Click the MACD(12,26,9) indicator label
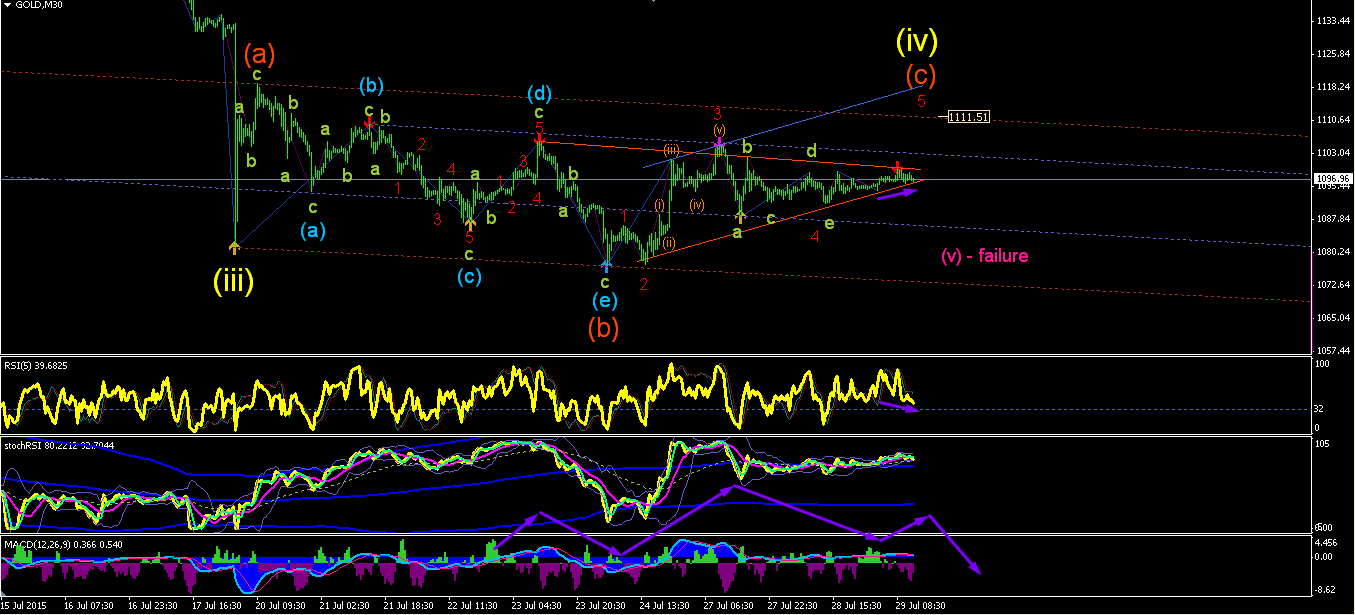1355x615 pixels. pos(61,543)
